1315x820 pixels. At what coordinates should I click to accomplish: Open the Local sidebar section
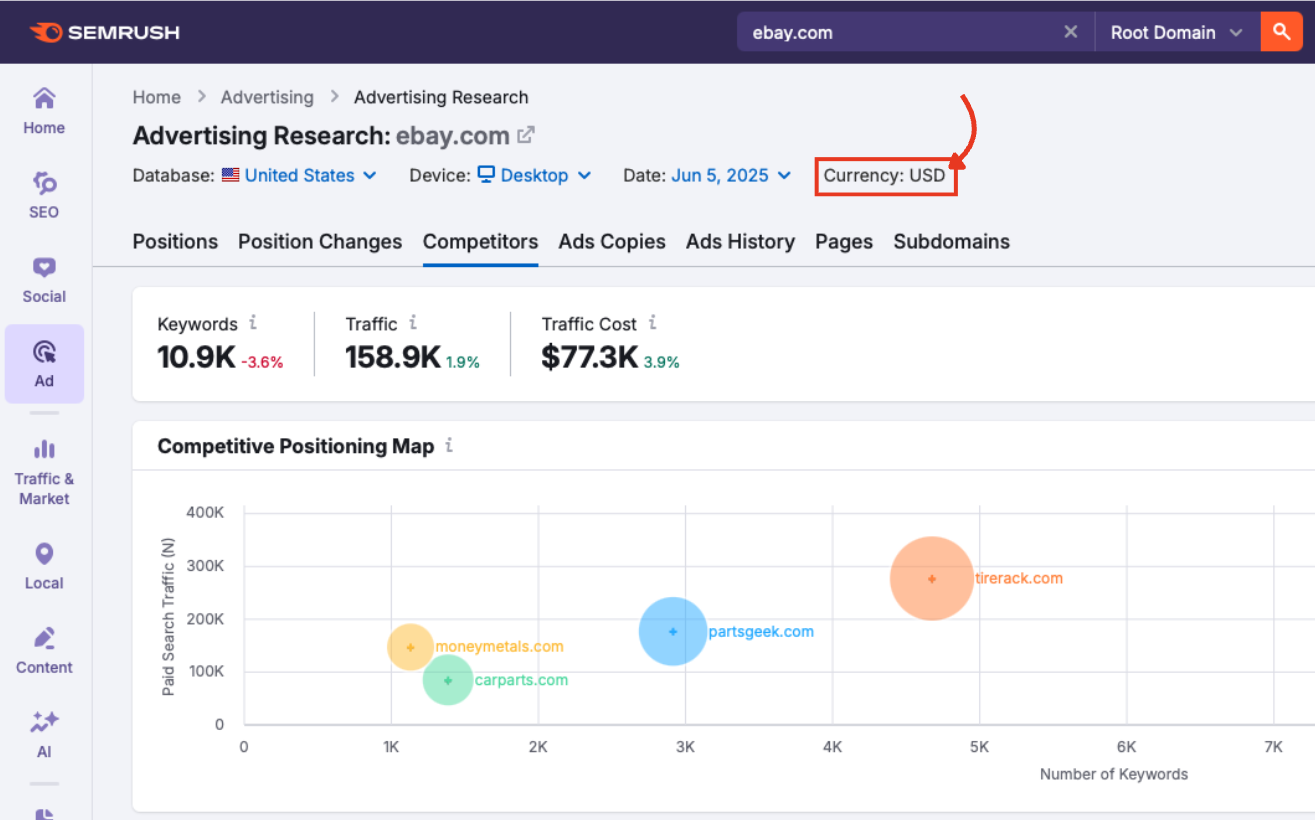coord(44,566)
